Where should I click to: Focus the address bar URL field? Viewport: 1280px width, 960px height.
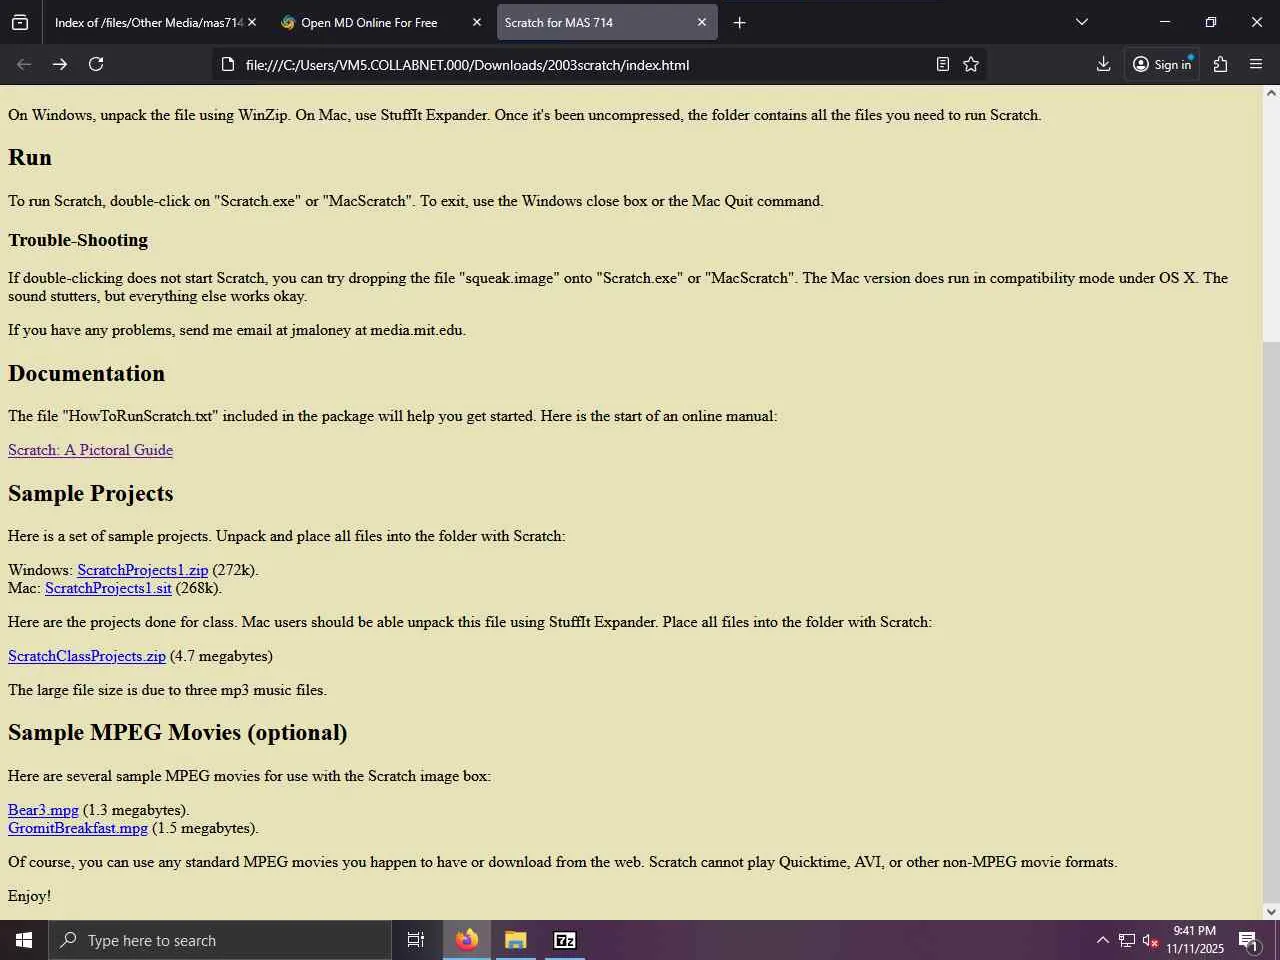580,65
